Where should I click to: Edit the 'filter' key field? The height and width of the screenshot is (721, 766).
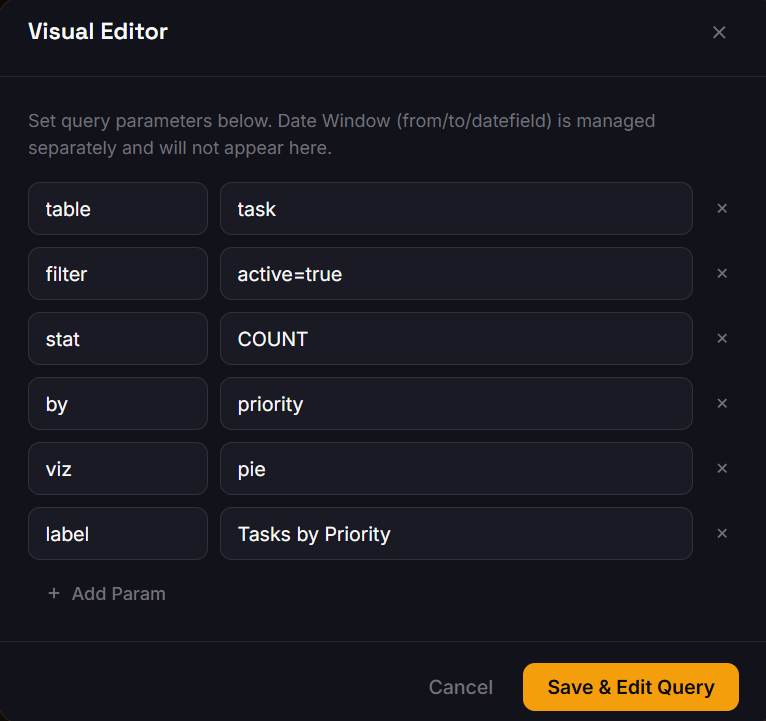pyautogui.click(x=118, y=274)
